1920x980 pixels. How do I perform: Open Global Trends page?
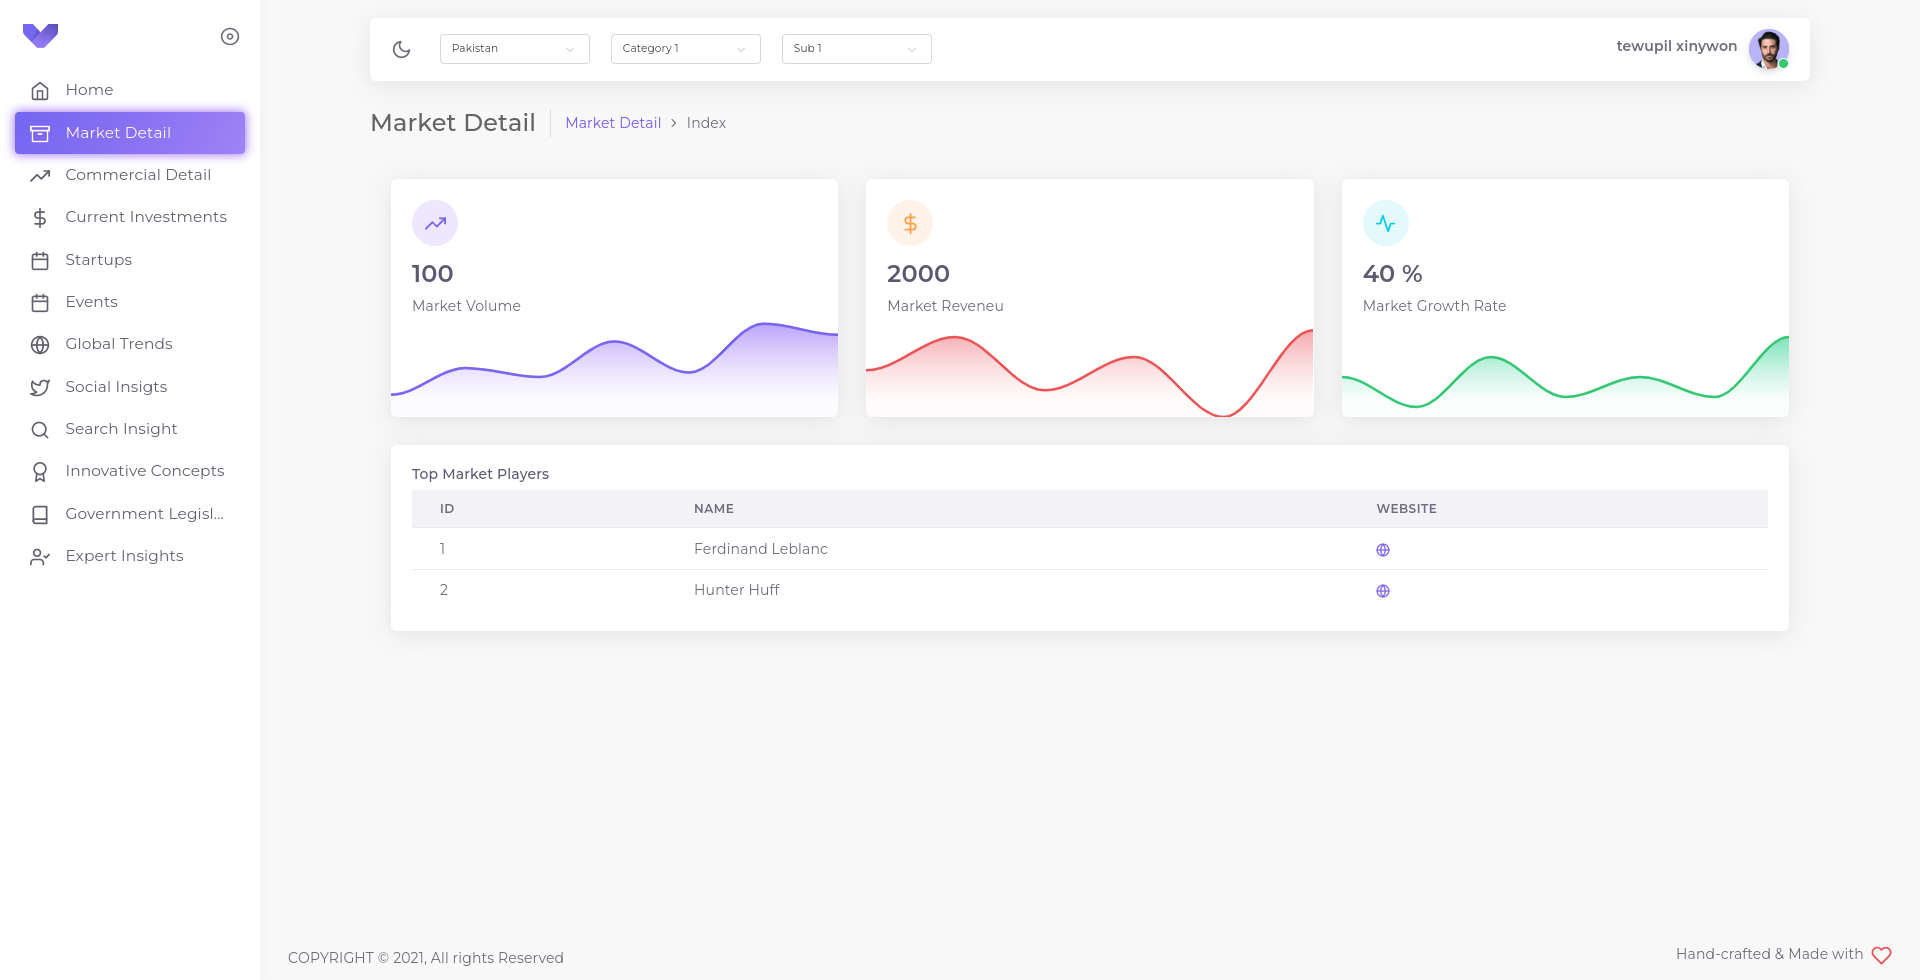point(130,344)
